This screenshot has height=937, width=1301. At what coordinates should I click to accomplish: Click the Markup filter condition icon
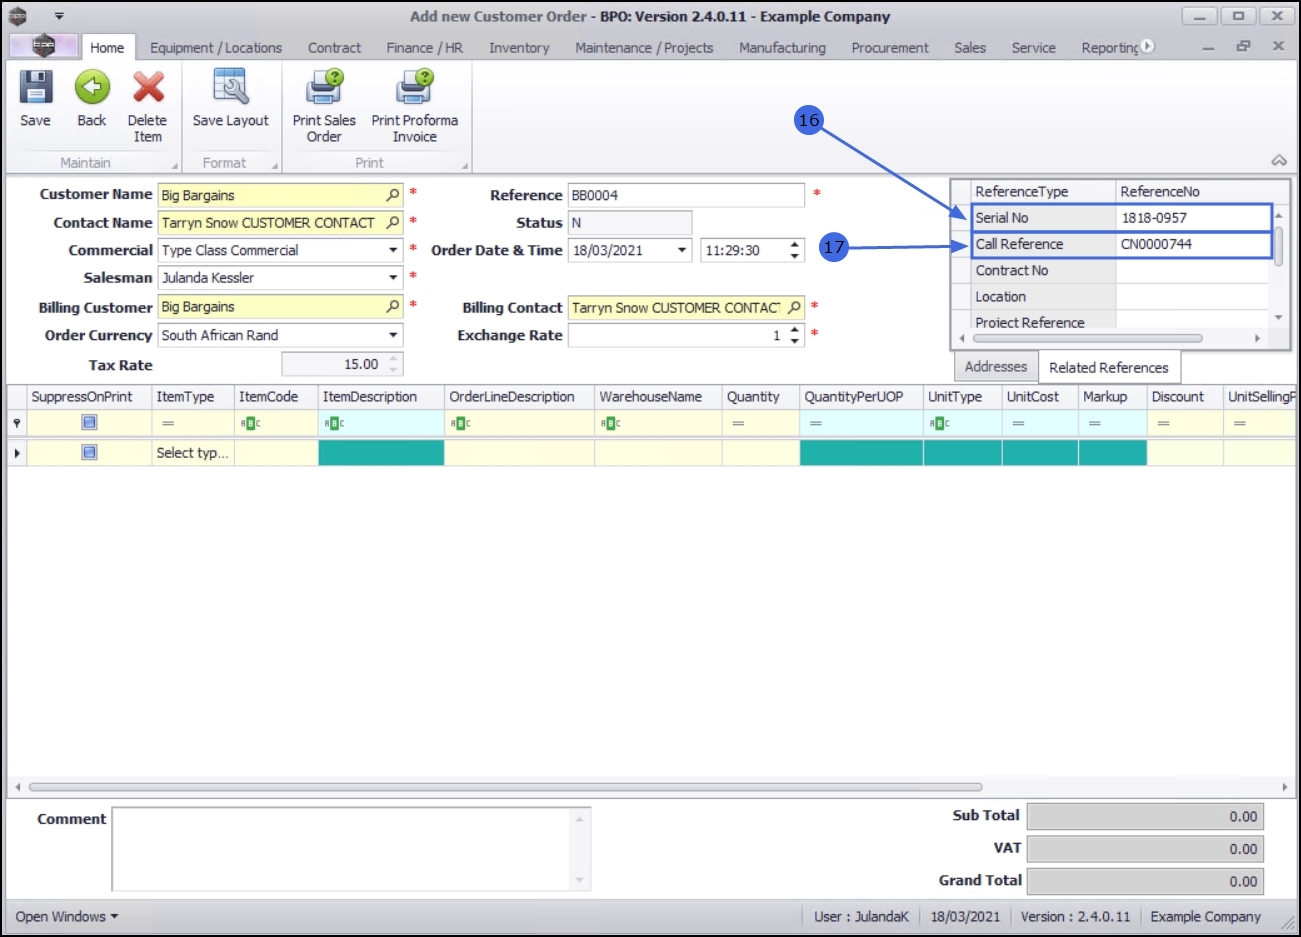[1094, 424]
